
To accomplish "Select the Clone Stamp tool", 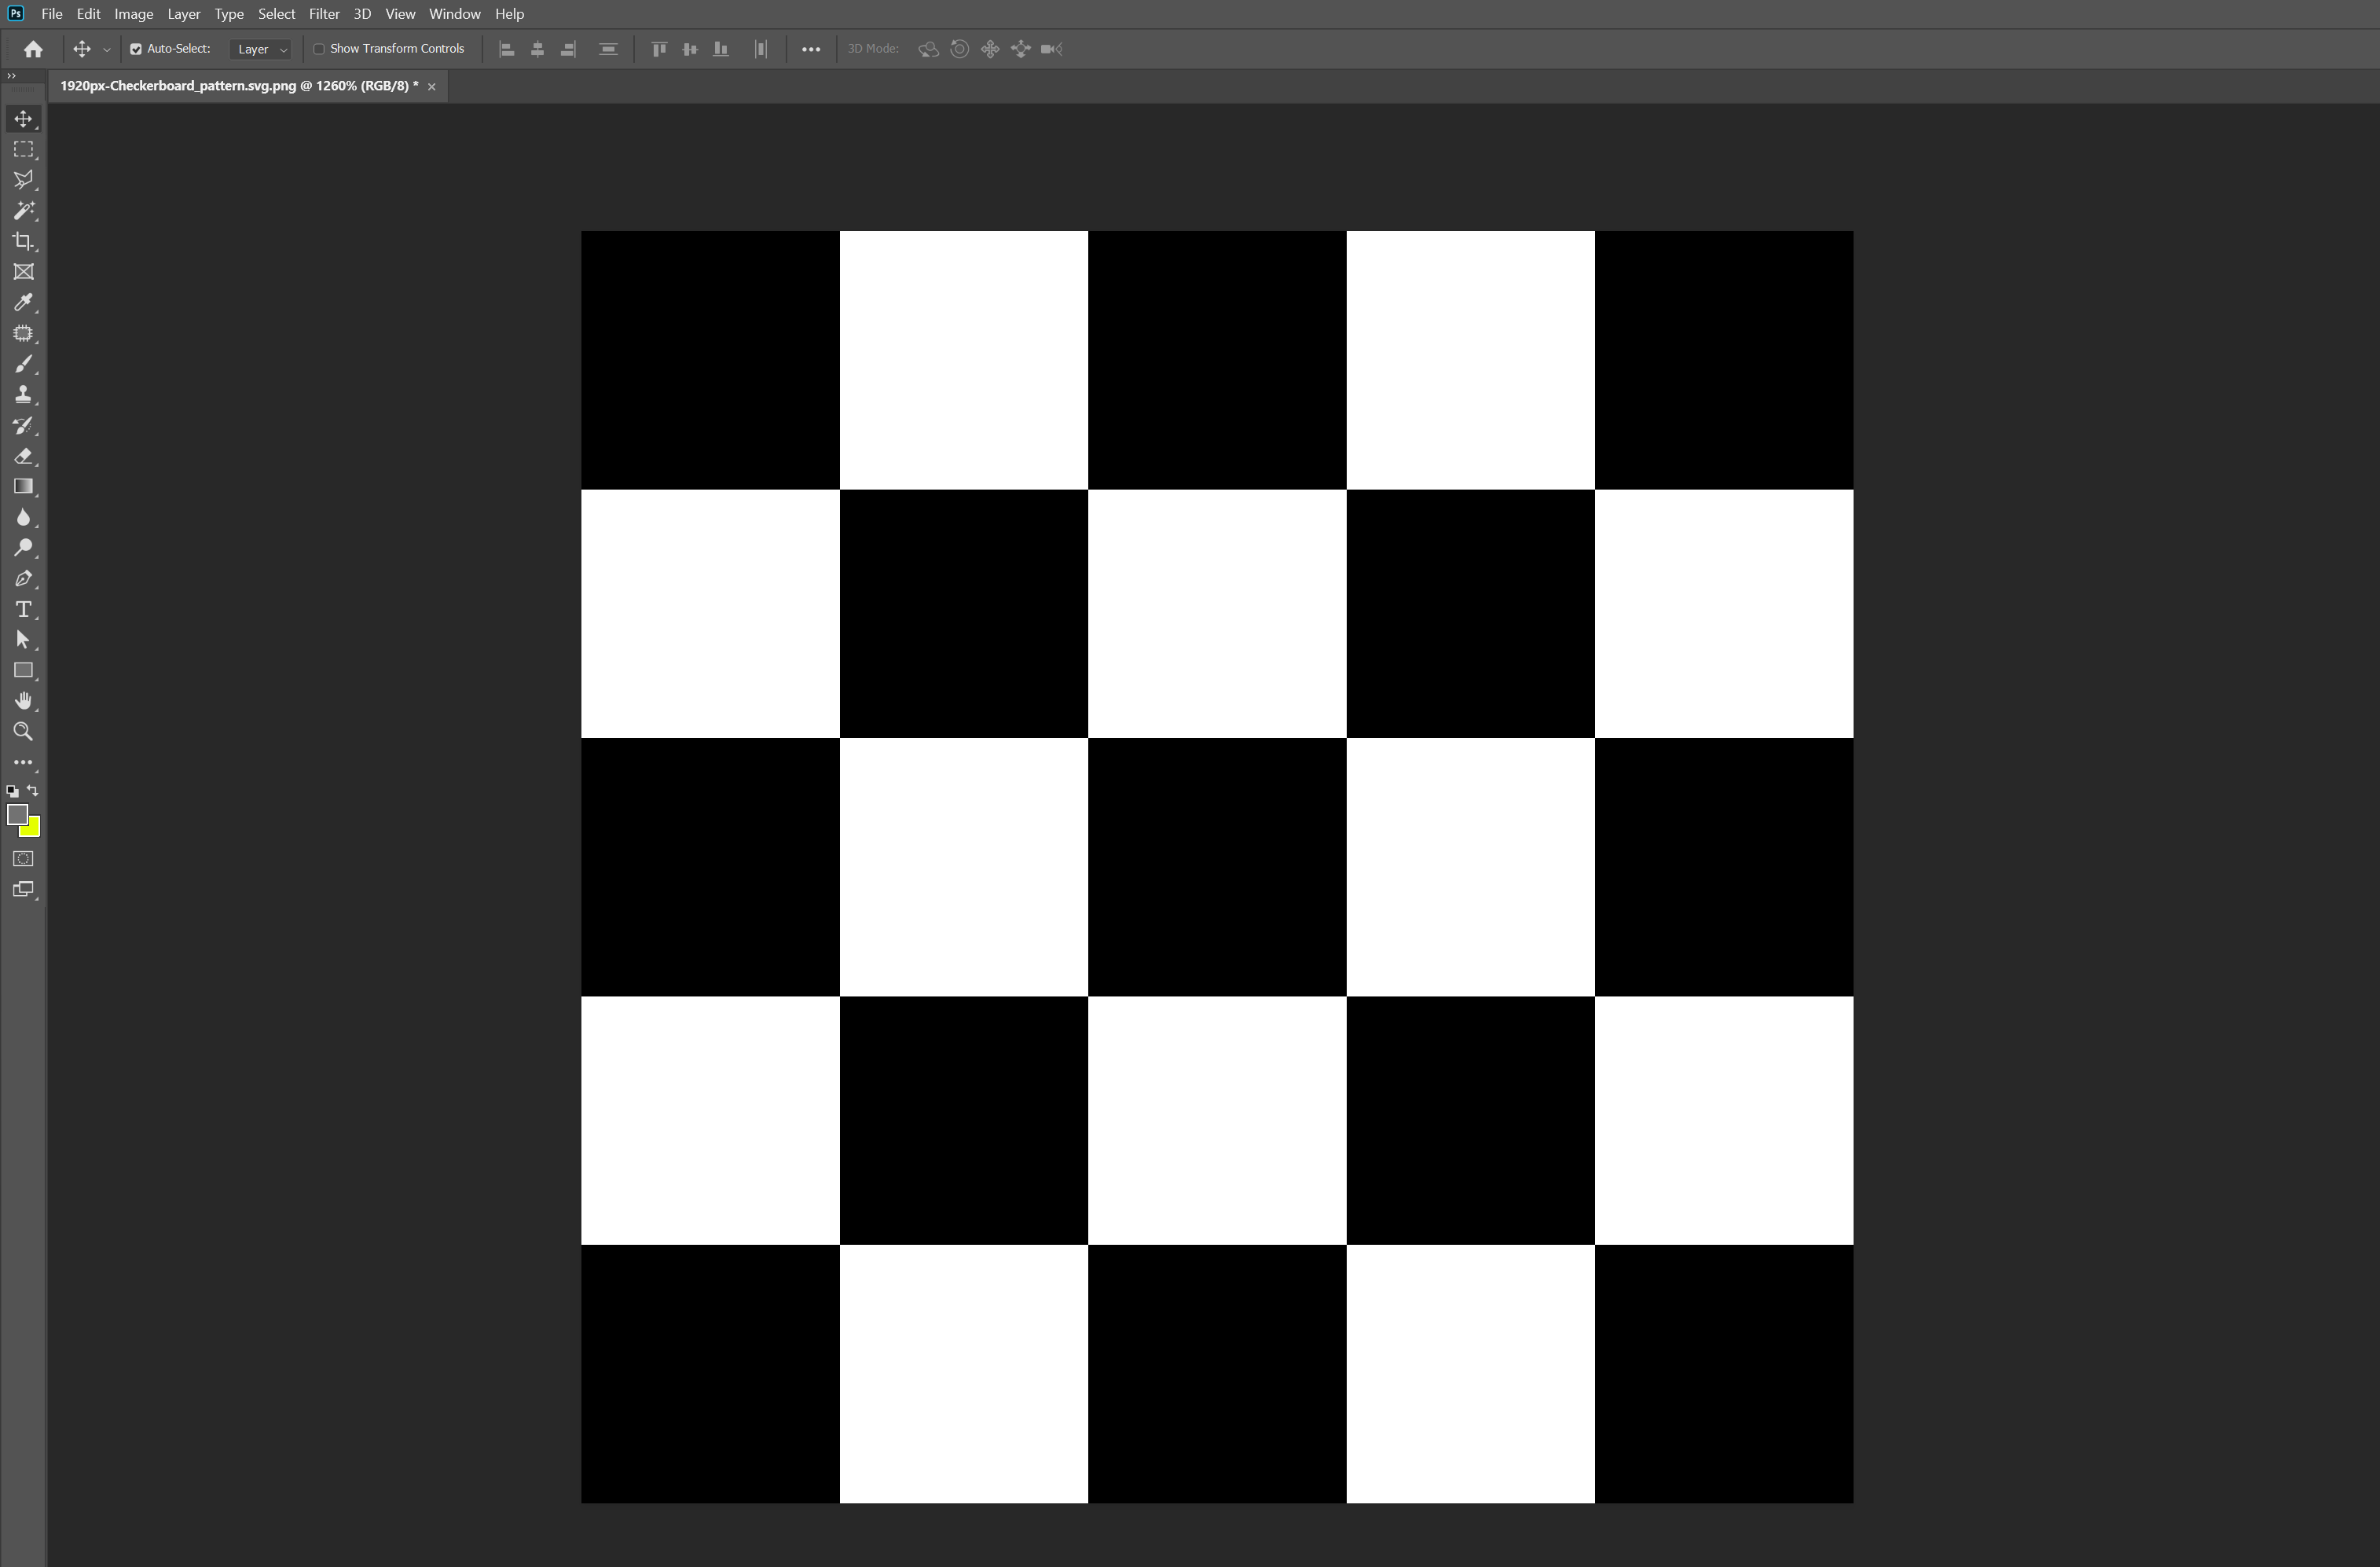I will tap(23, 395).
